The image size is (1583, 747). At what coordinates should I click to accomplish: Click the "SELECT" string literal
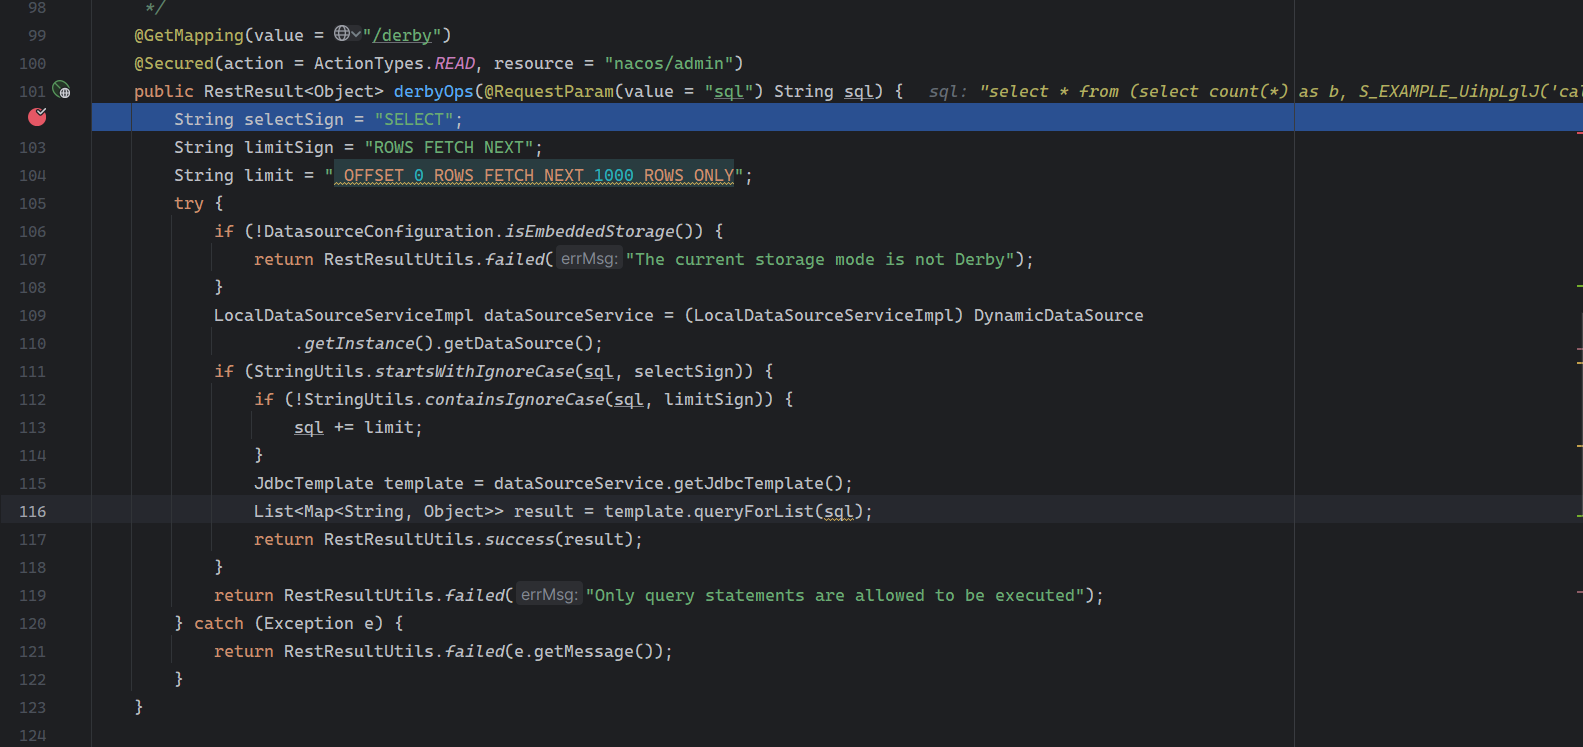click(414, 119)
